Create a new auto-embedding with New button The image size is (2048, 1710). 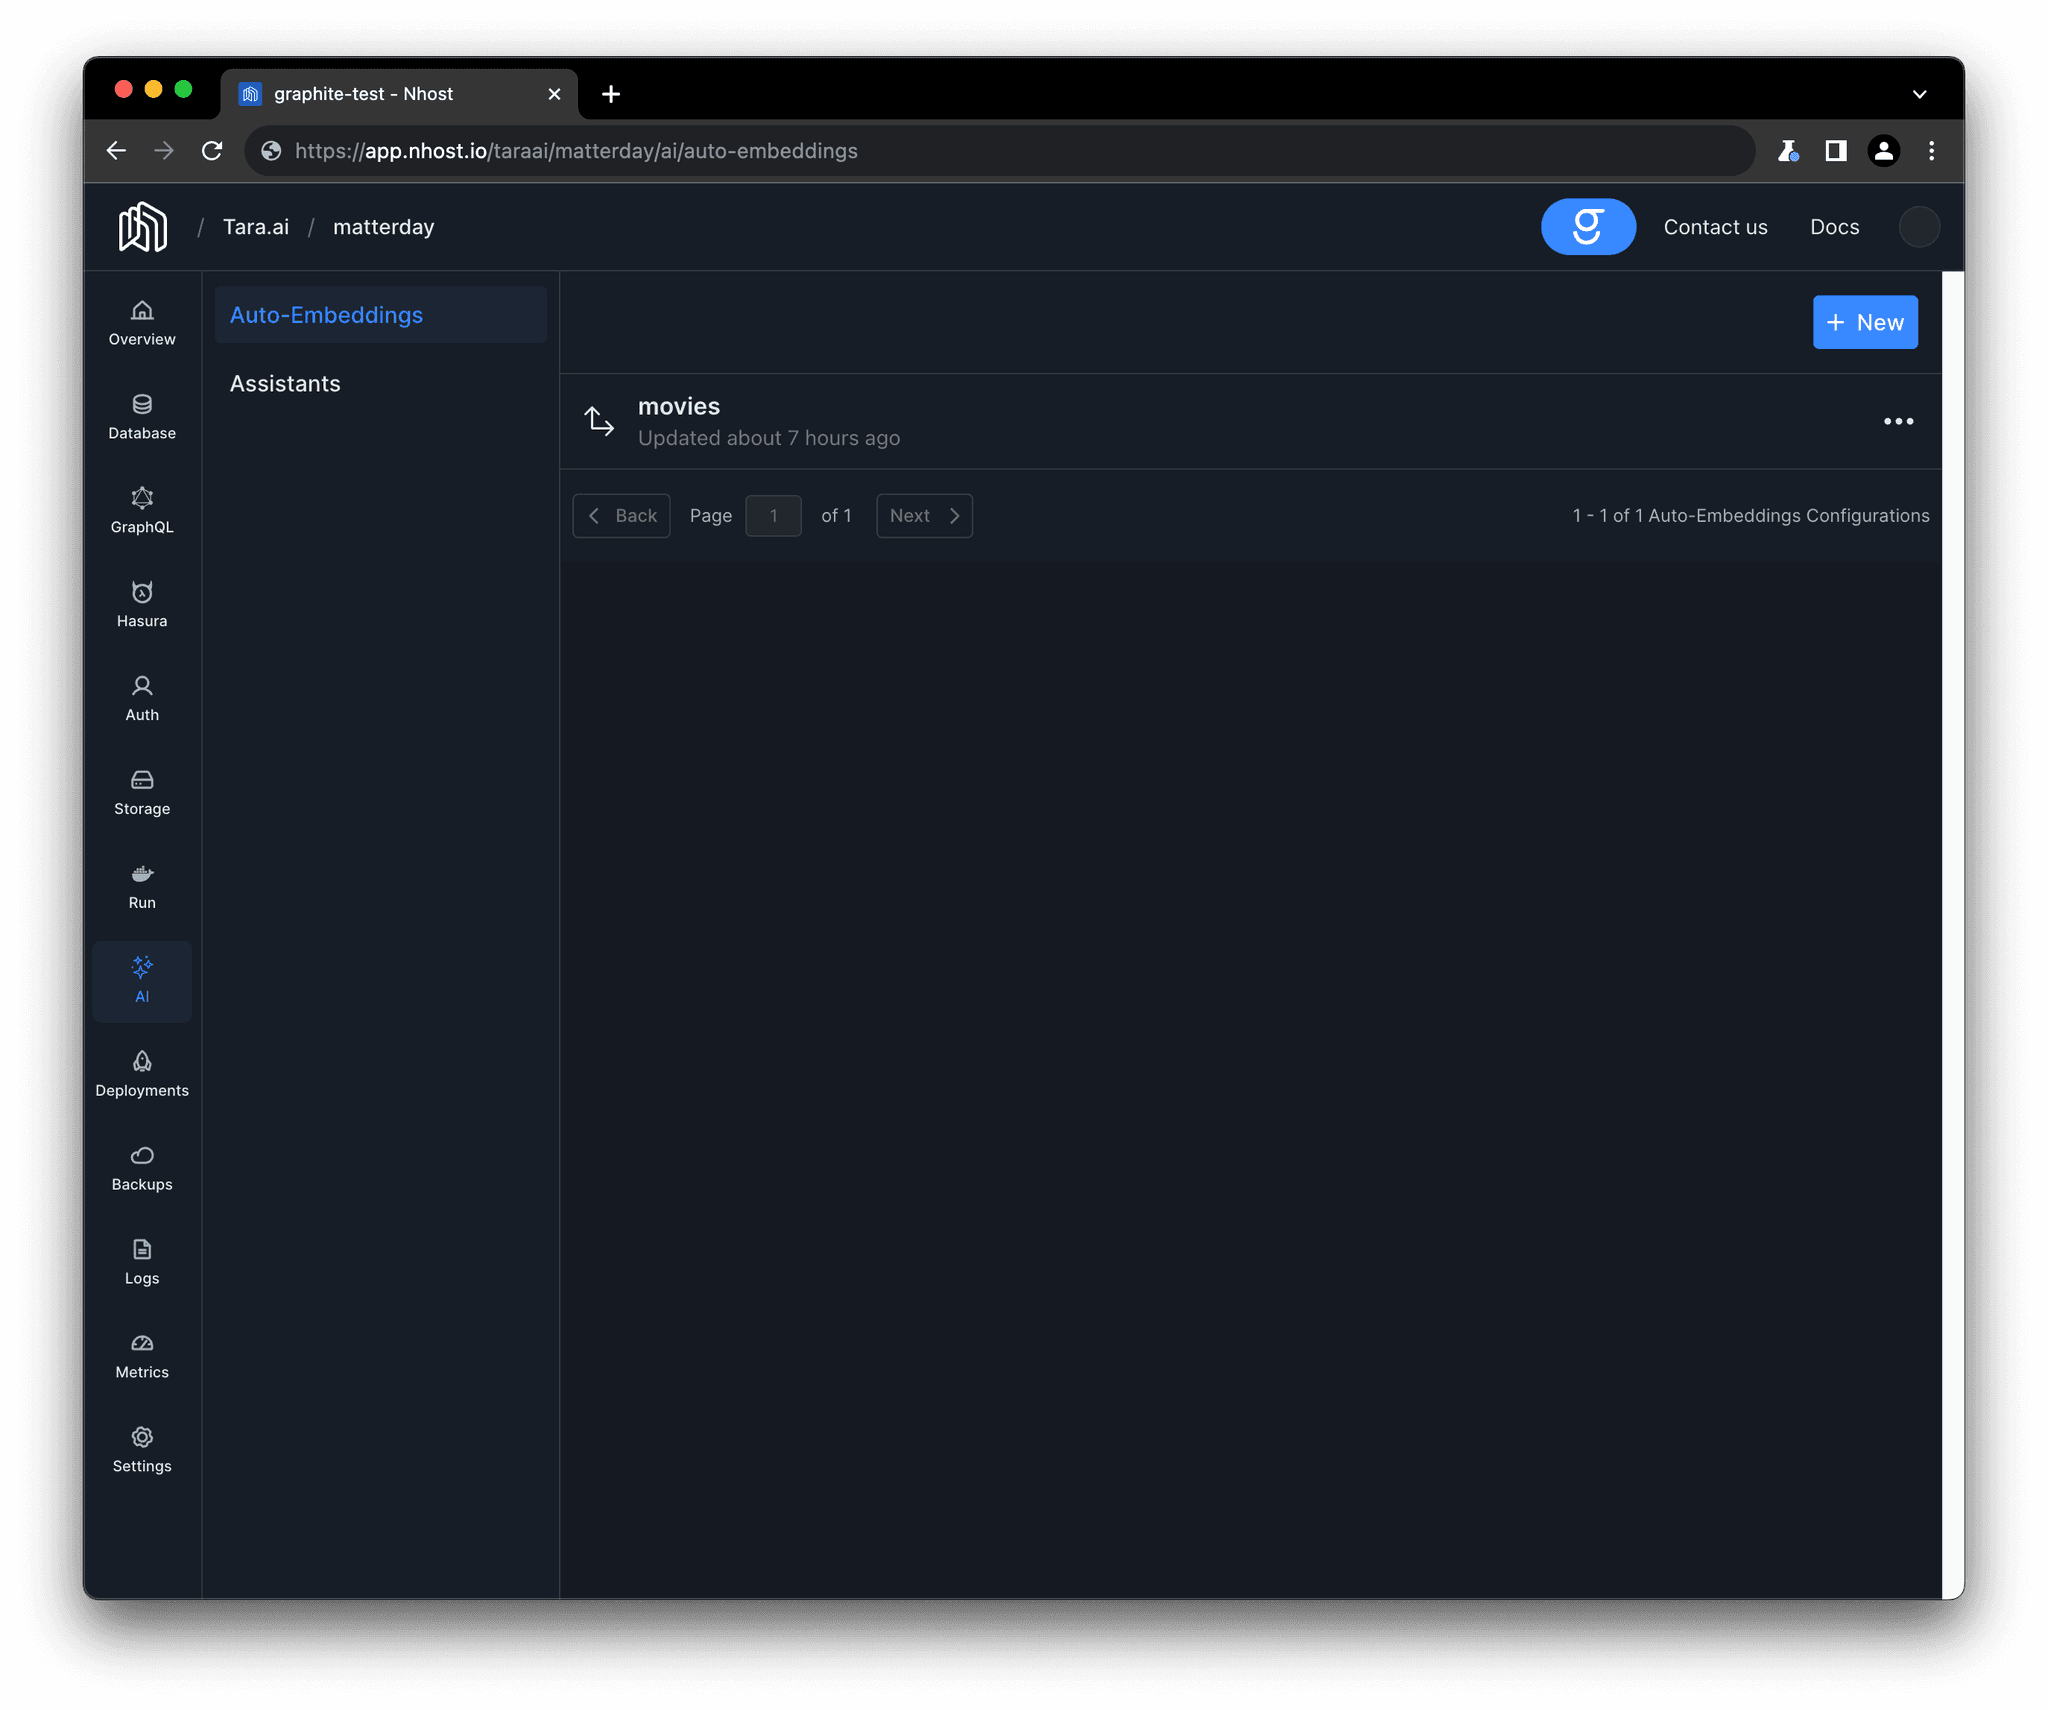tap(1865, 322)
